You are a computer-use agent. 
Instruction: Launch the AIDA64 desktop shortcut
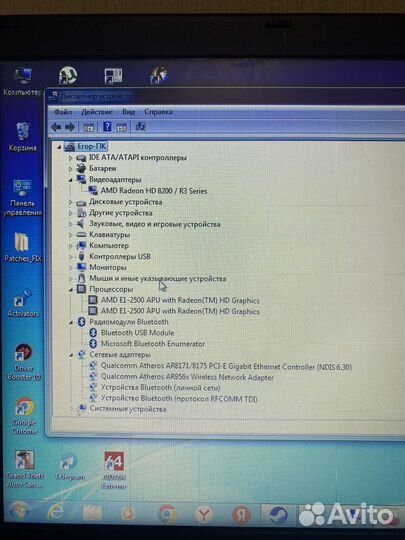click(114, 470)
